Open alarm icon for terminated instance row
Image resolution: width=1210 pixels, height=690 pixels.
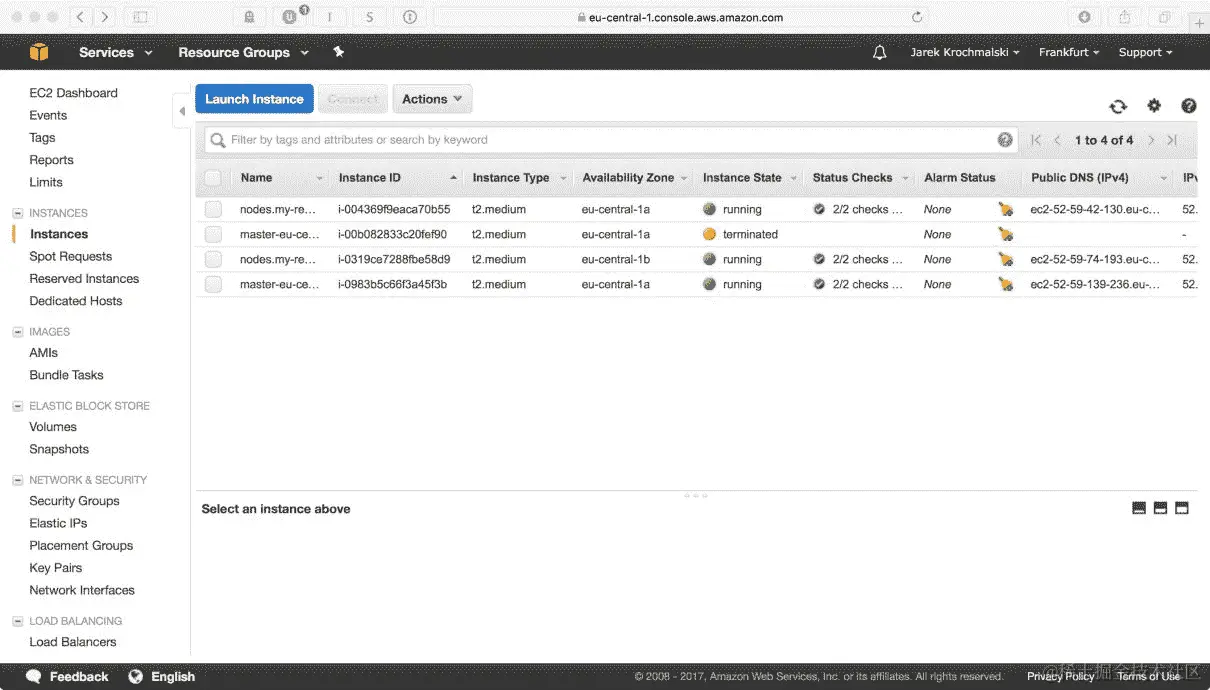pyautogui.click(x=1005, y=234)
